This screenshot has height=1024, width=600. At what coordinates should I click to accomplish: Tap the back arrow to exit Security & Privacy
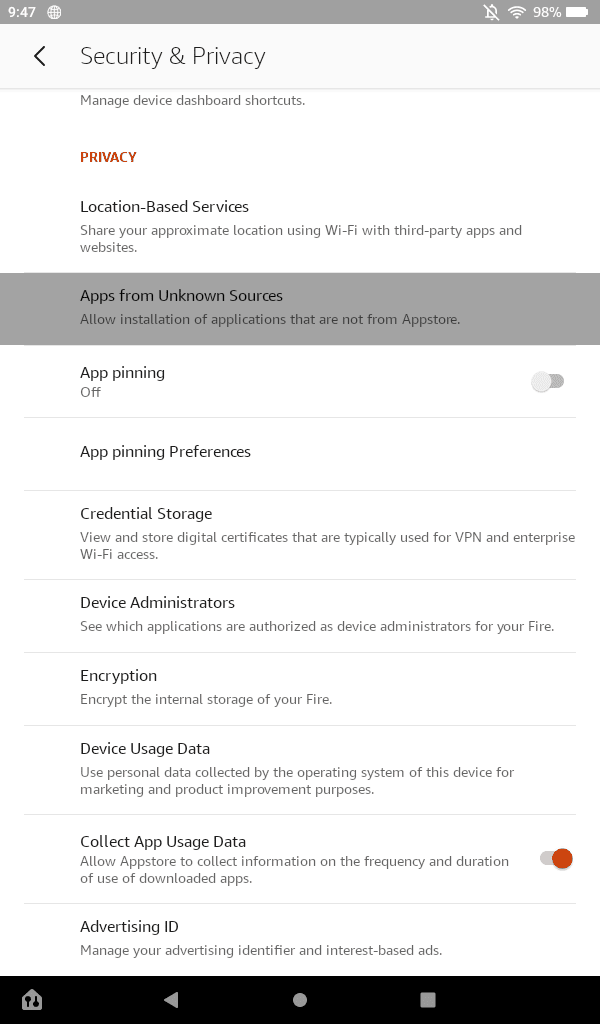tap(39, 56)
